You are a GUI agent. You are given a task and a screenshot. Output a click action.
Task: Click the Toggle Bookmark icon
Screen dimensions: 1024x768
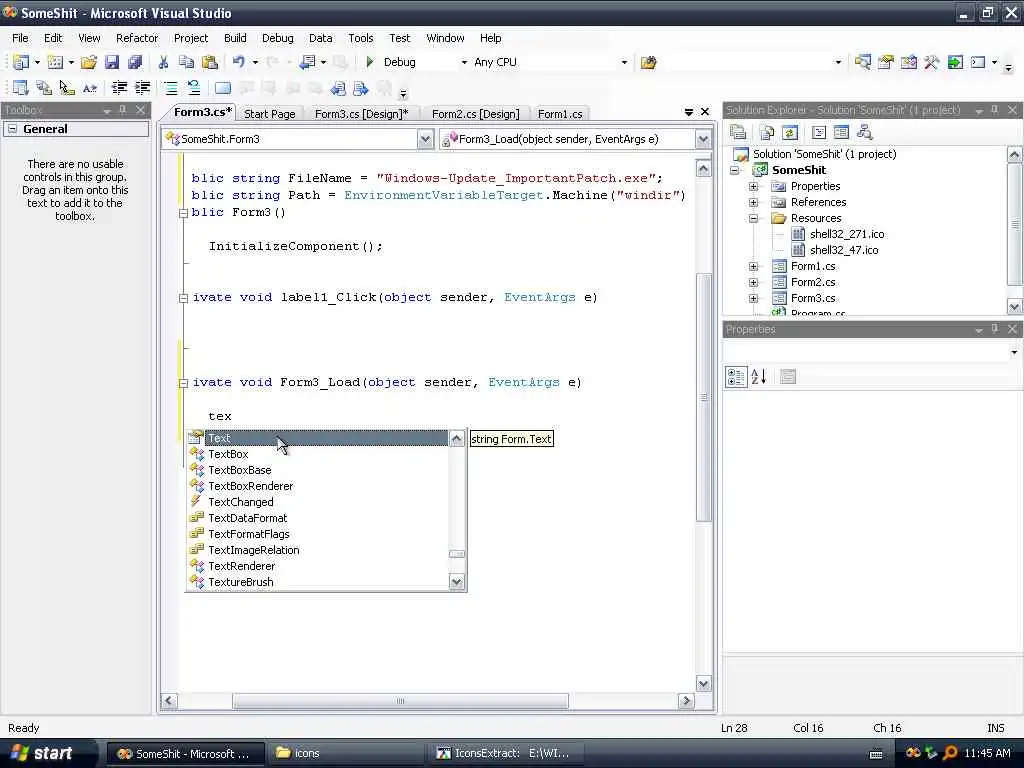pos(223,88)
